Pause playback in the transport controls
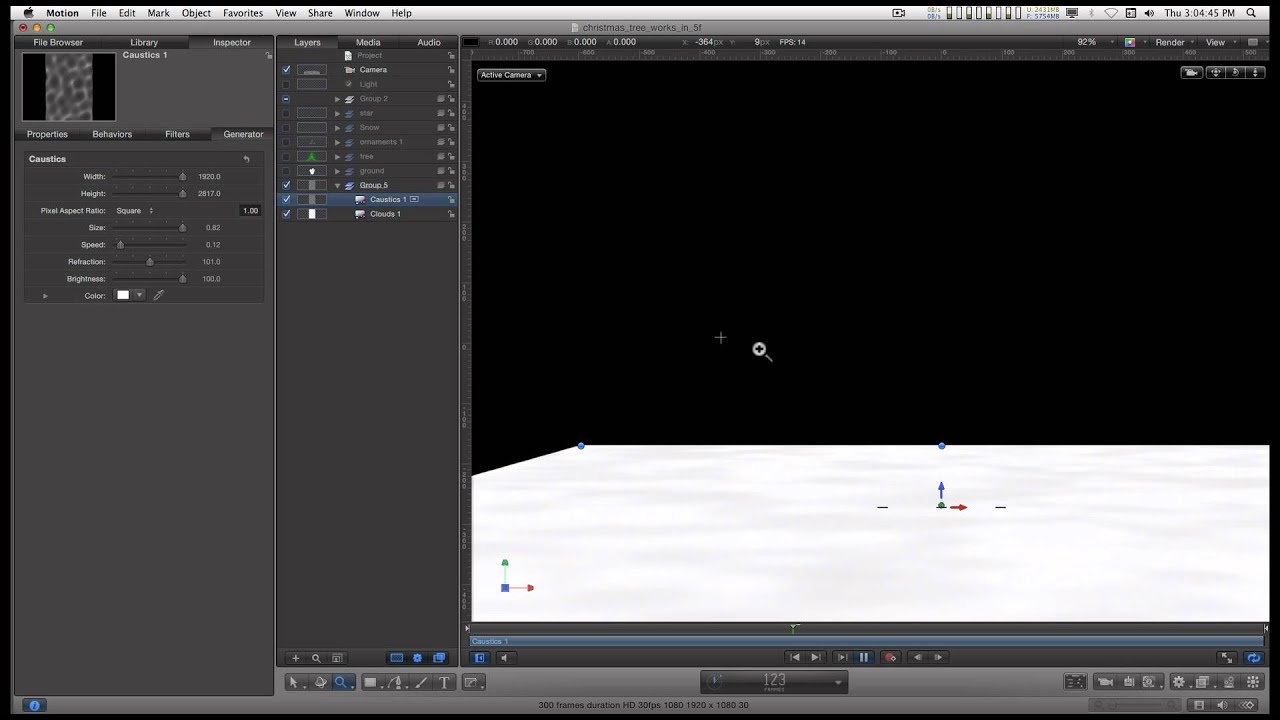 pyautogui.click(x=864, y=657)
